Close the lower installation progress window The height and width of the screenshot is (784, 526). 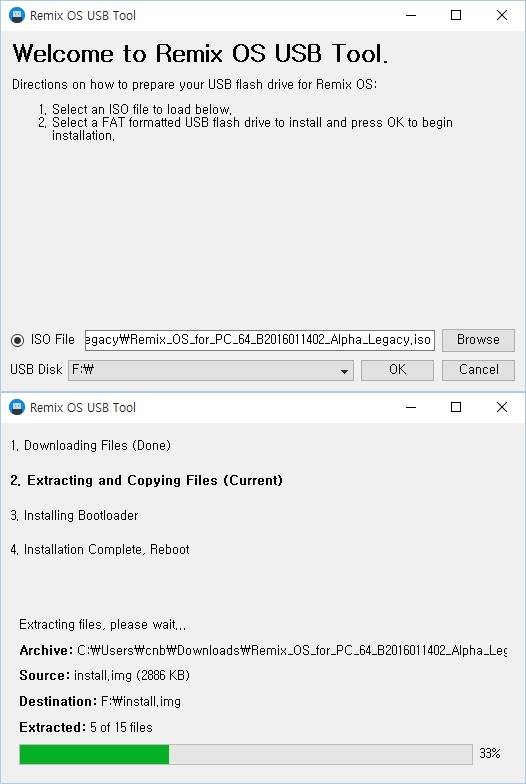[x=502, y=408]
